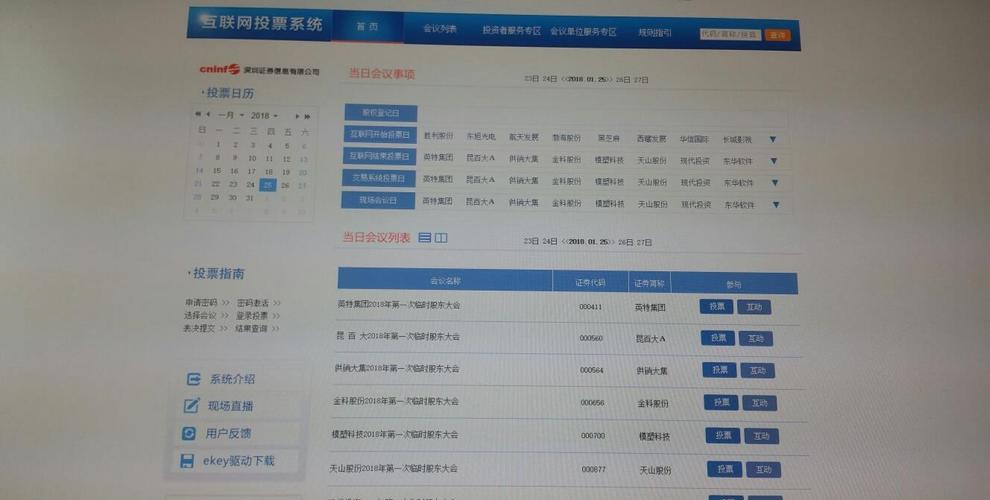Click the 现场直播 pencil icon

point(191,405)
